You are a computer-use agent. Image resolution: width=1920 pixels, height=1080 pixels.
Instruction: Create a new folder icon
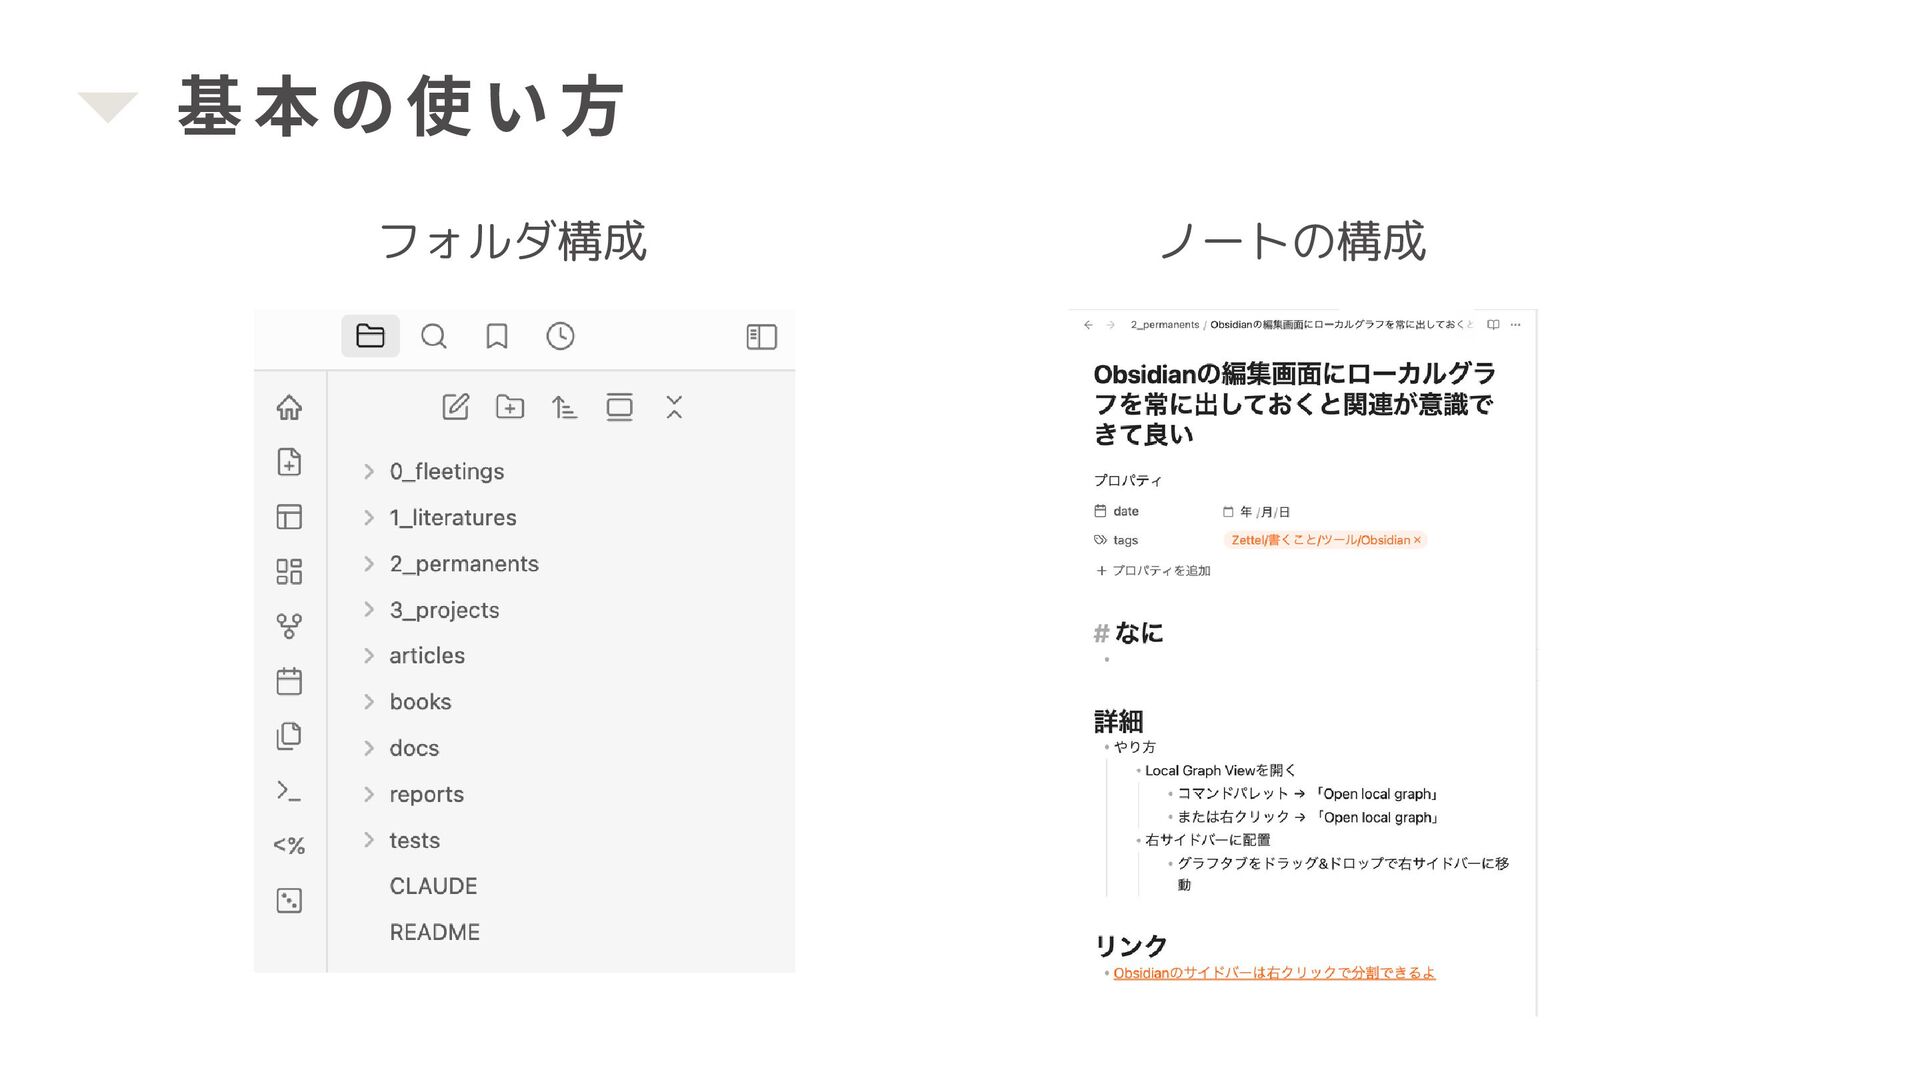(x=510, y=407)
